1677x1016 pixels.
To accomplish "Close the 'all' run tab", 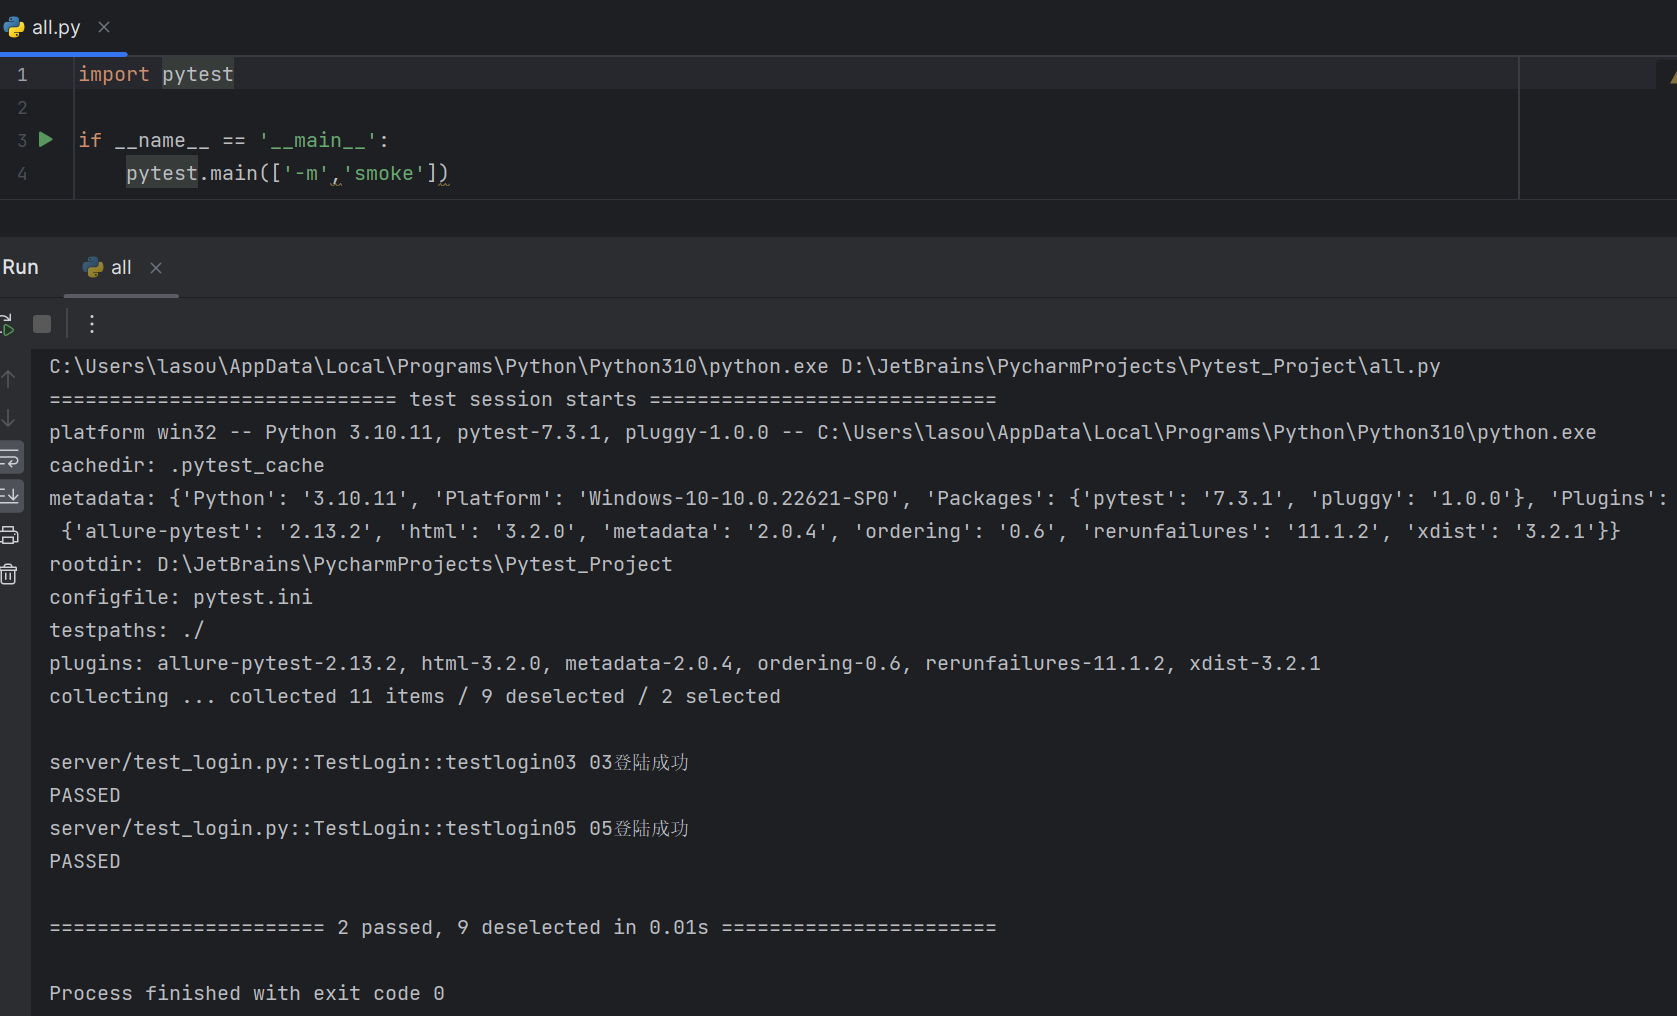I will (x=156, y=267).
